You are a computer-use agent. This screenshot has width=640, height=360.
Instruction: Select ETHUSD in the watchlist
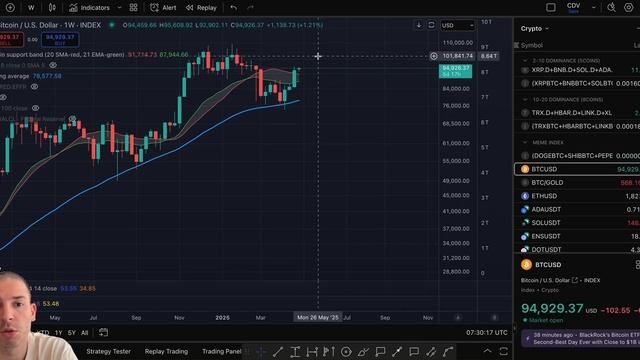pyautogui.click(x=577, y=196)
